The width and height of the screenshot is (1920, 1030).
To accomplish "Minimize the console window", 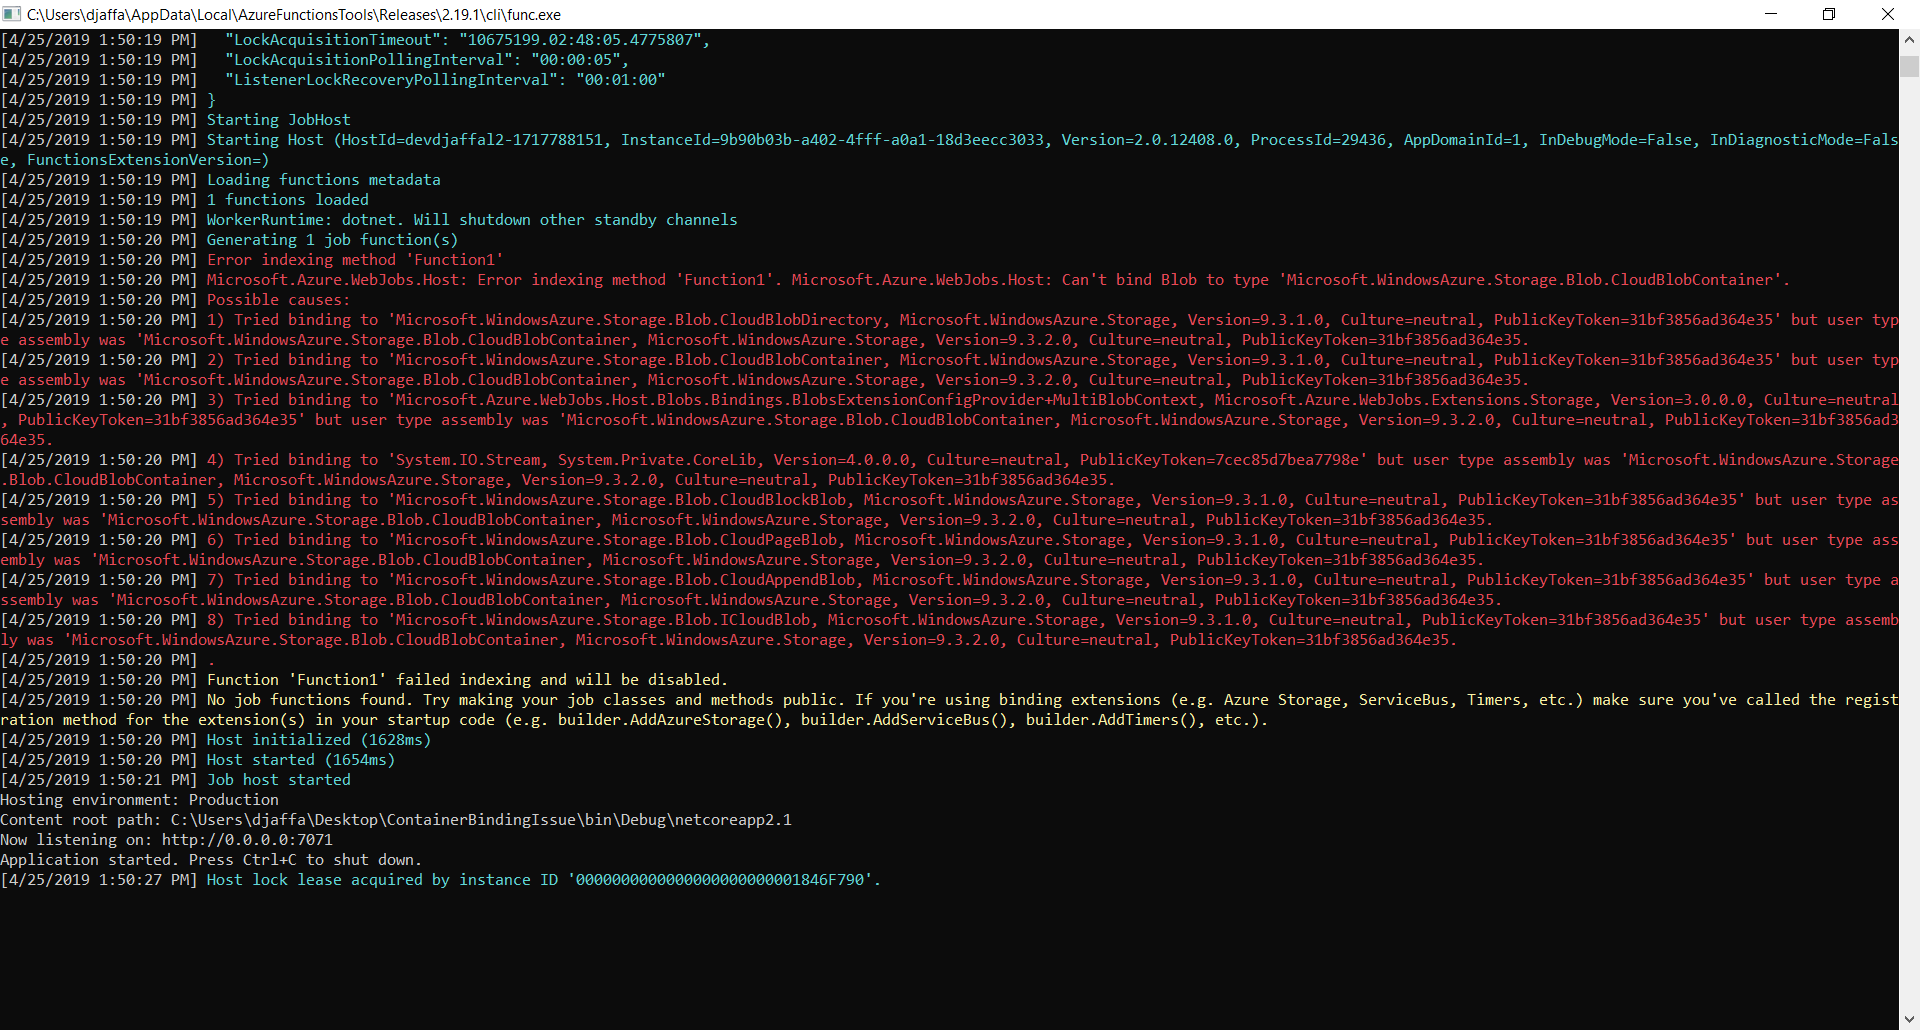I will (x=1771, y=14).
